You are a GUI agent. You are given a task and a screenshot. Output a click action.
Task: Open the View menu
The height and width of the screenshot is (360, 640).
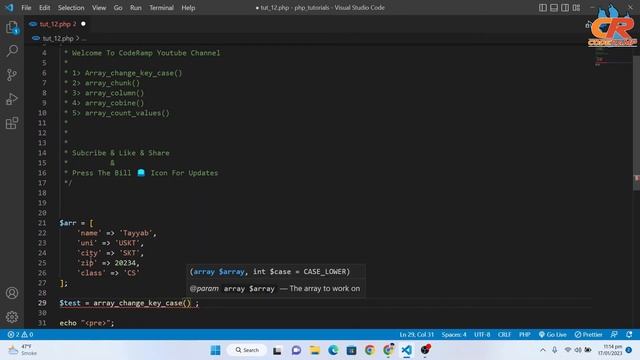(99, 7)
